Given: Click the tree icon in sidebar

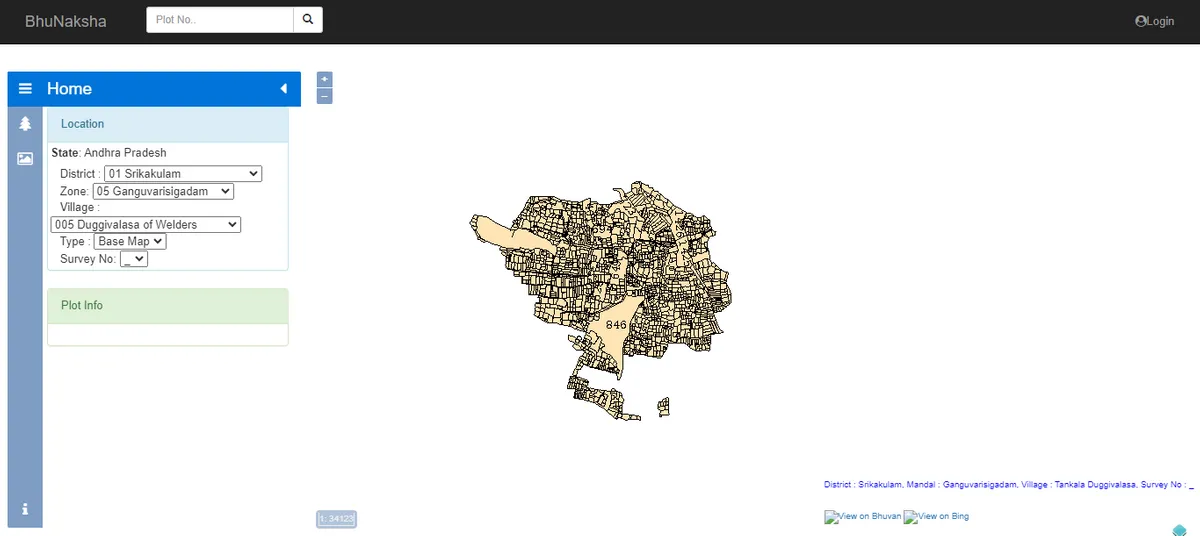Looking at the screenshot, I should [25, 124].
